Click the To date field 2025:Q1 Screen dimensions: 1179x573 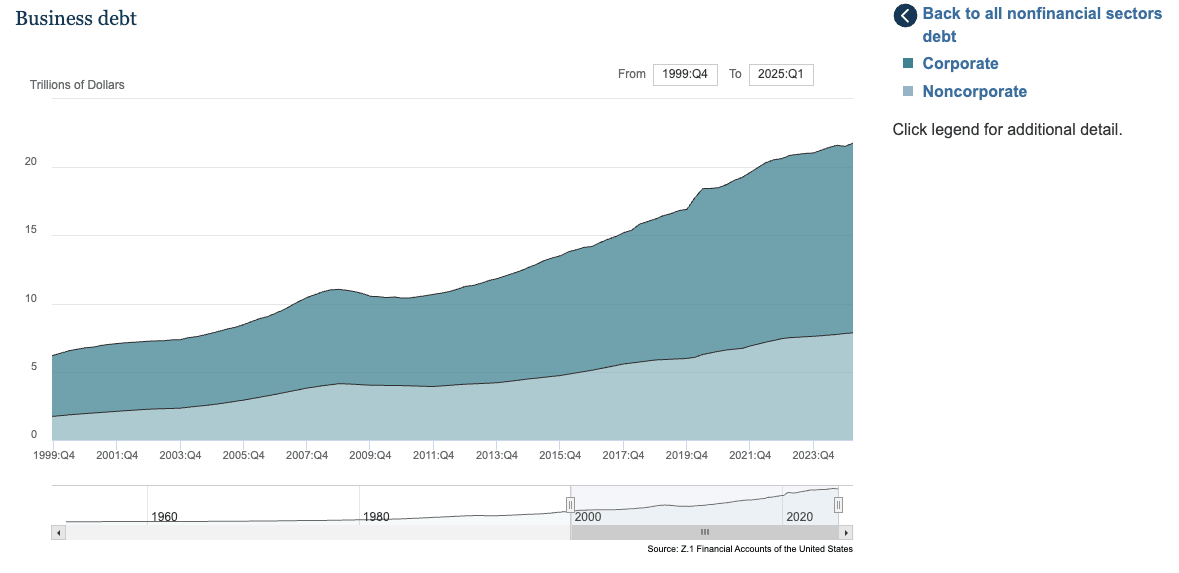tap(780, 75)
